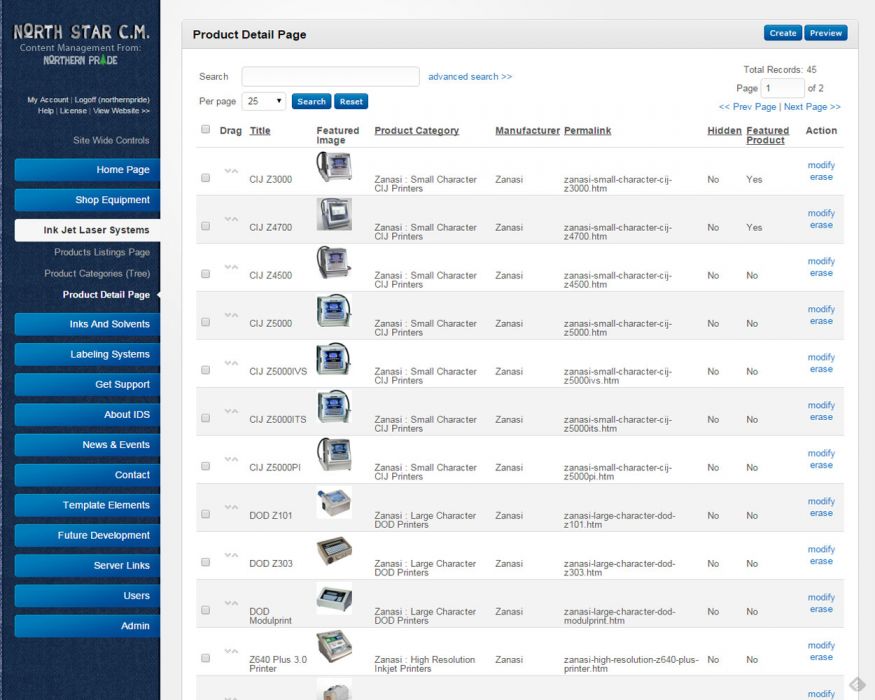The width and height of the screenshot is (875, 700).
Task: Open Template Elements sidebar section
Action: (x=87, y=505)
